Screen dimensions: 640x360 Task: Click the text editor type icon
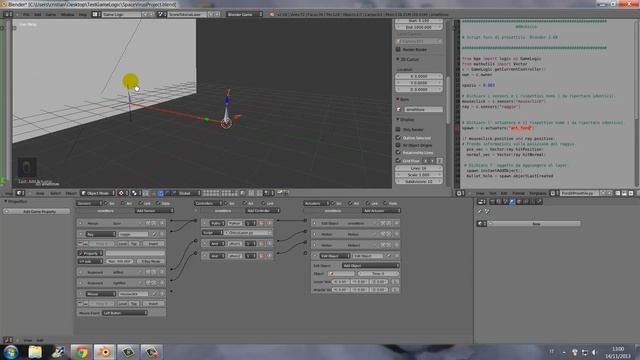pyautogui.click(x=460, y=193)
